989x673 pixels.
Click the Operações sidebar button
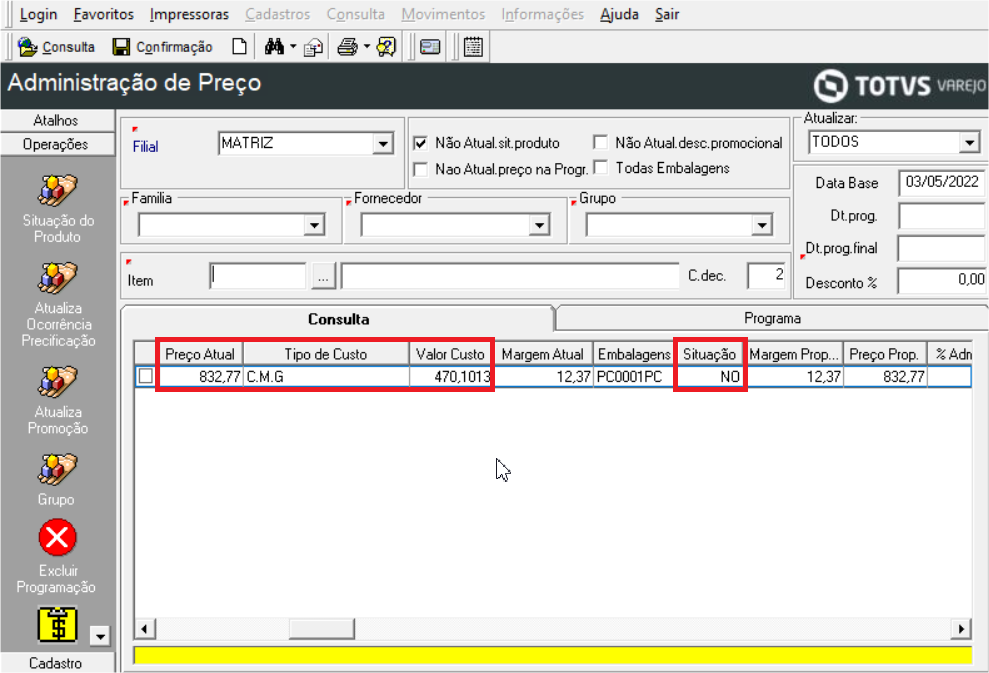click(57, 144)
